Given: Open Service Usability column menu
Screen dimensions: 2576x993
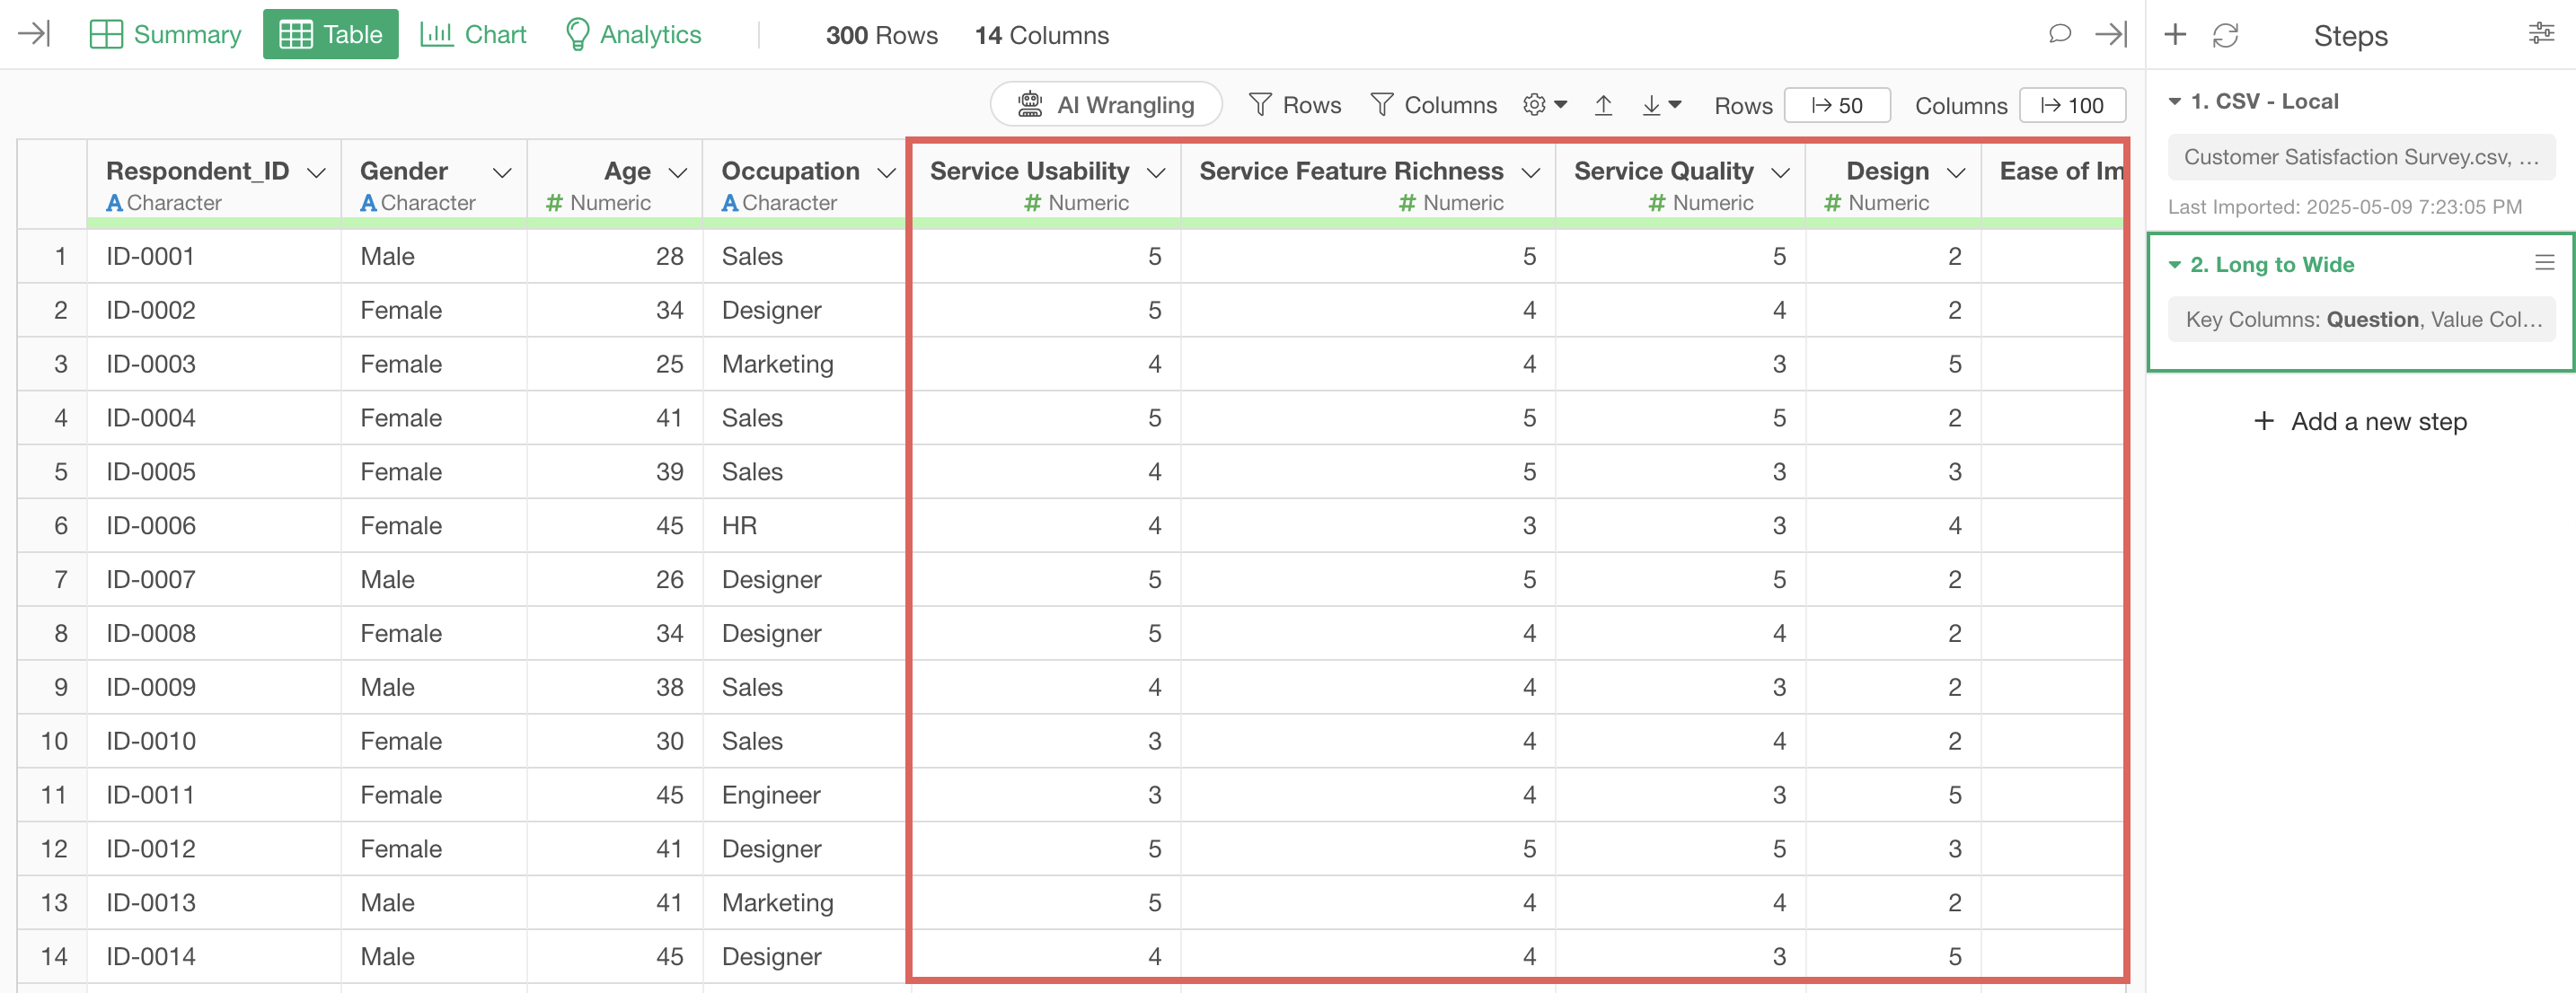Looking at the screenshot, I should coord(1156,172).
